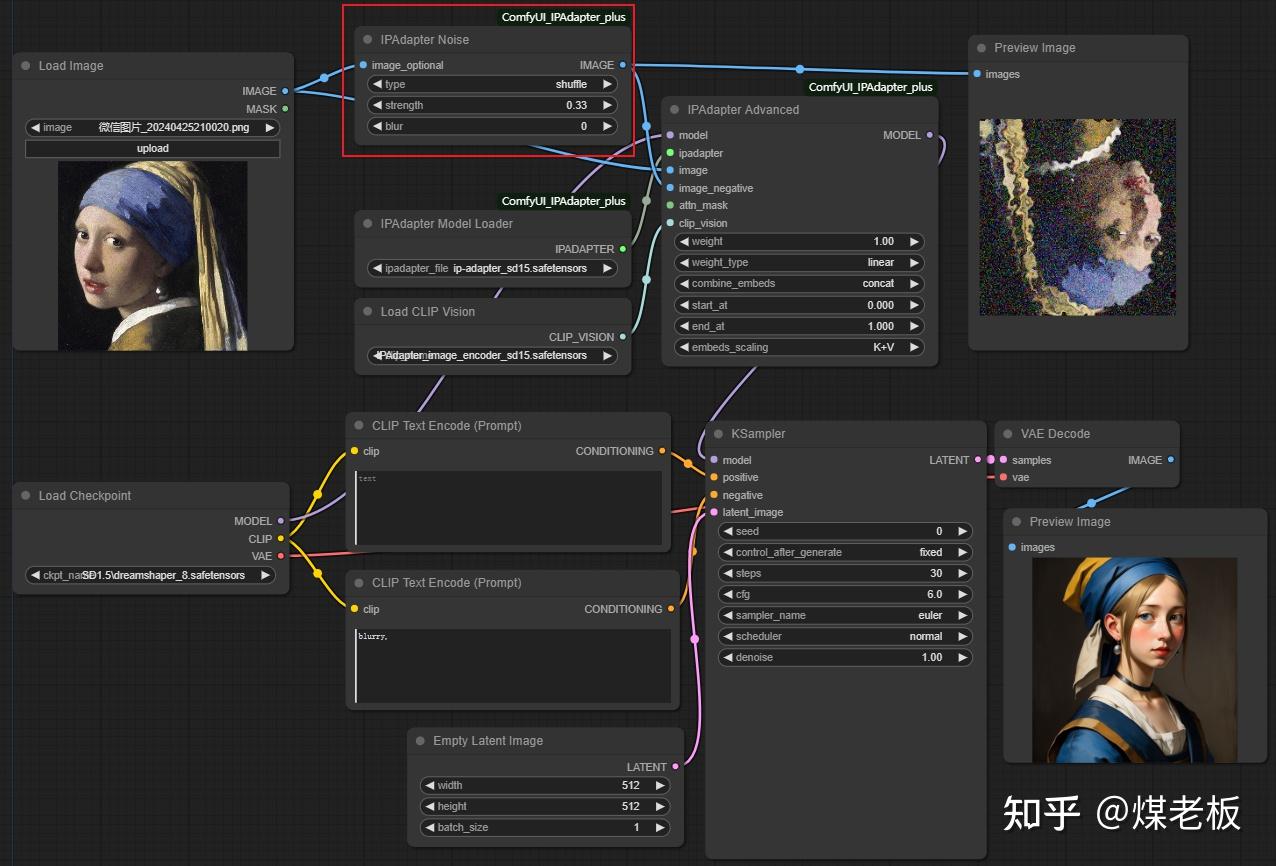Click the upload button in Load Image

click(153, 148)
